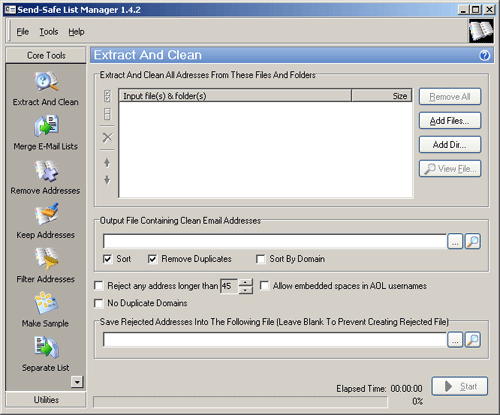Uncheck the Sort checkbox
500x415 pixels.
click(x=107, y=259)
